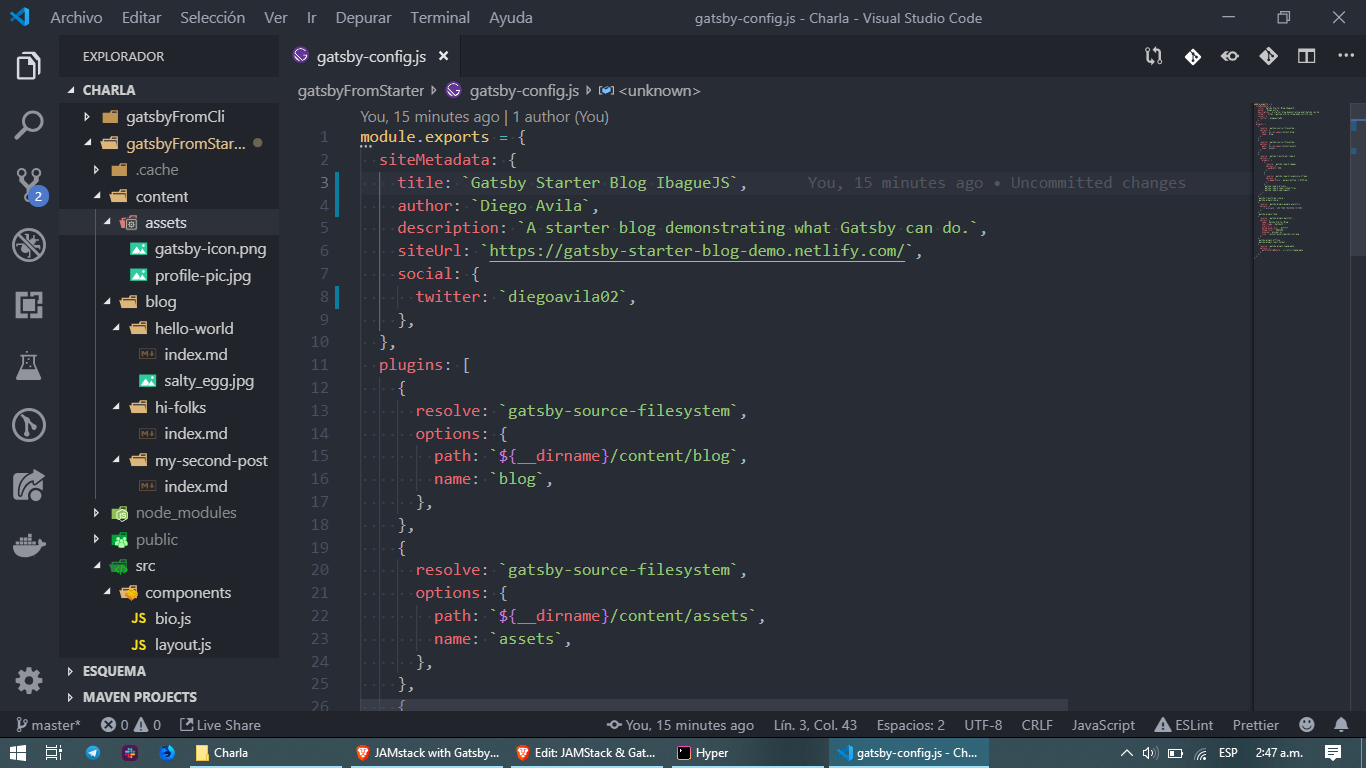Screen dimensions: 1366x768
Task: Start Live Share from status bar
Action: point(220,725)
